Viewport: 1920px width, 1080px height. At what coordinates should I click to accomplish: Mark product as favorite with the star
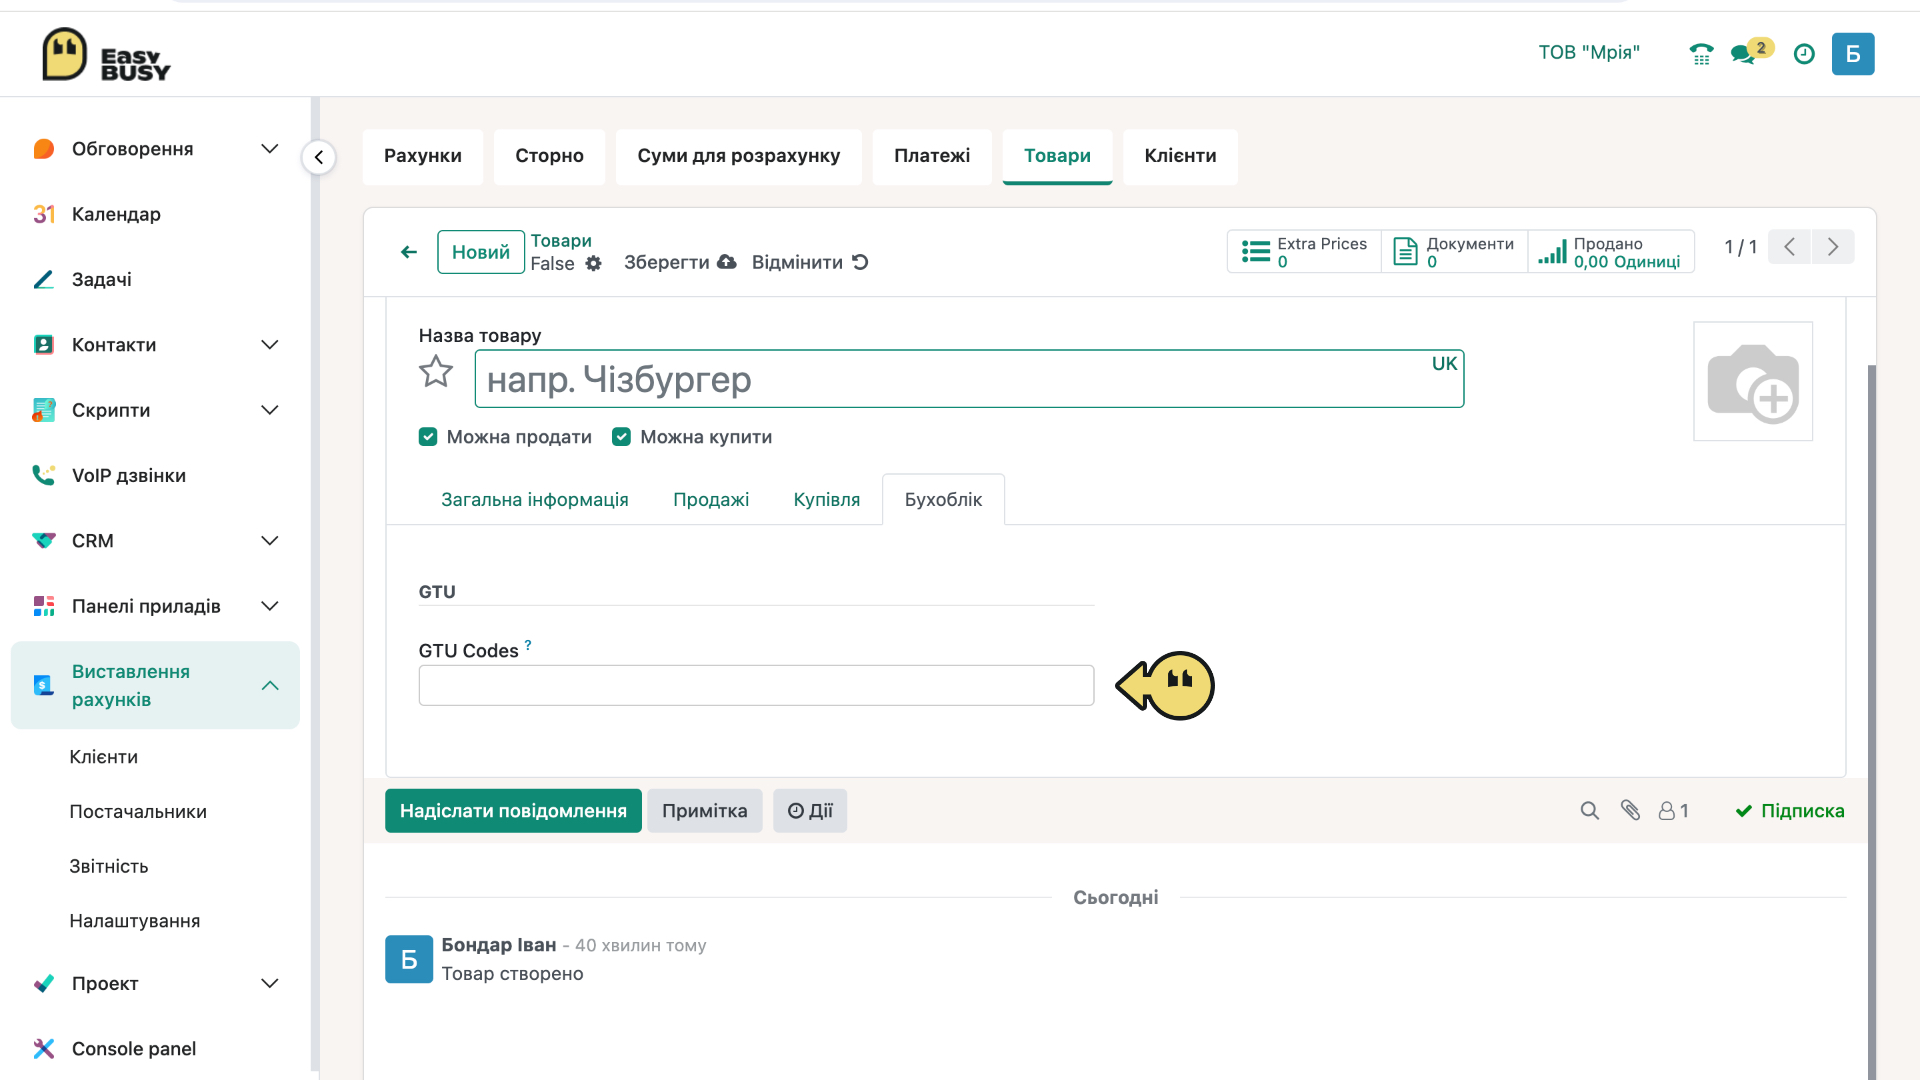(436, 372)
